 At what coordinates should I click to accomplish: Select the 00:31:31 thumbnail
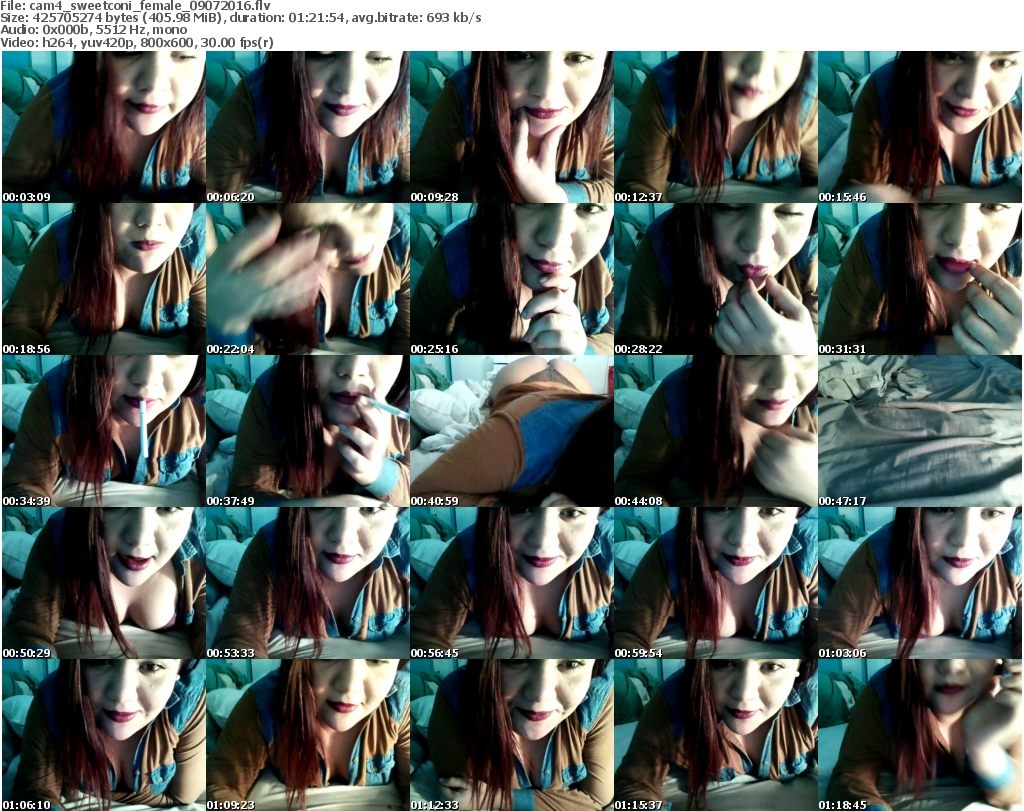pos(920,279)
